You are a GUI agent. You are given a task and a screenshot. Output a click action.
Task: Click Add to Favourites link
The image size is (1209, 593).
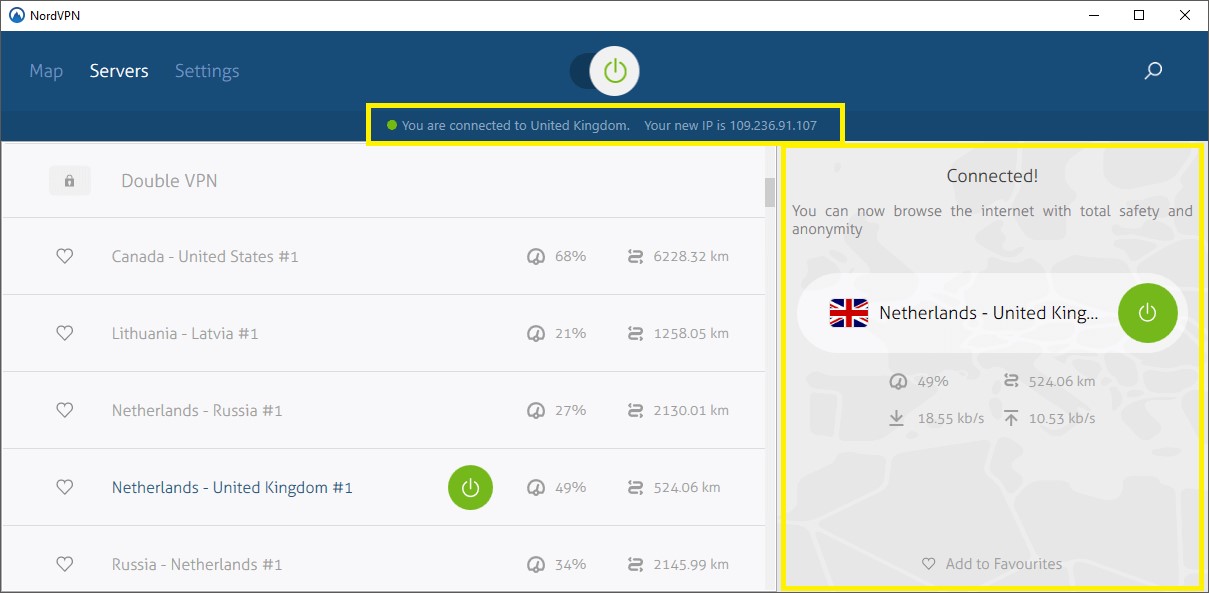pos(992,564)
